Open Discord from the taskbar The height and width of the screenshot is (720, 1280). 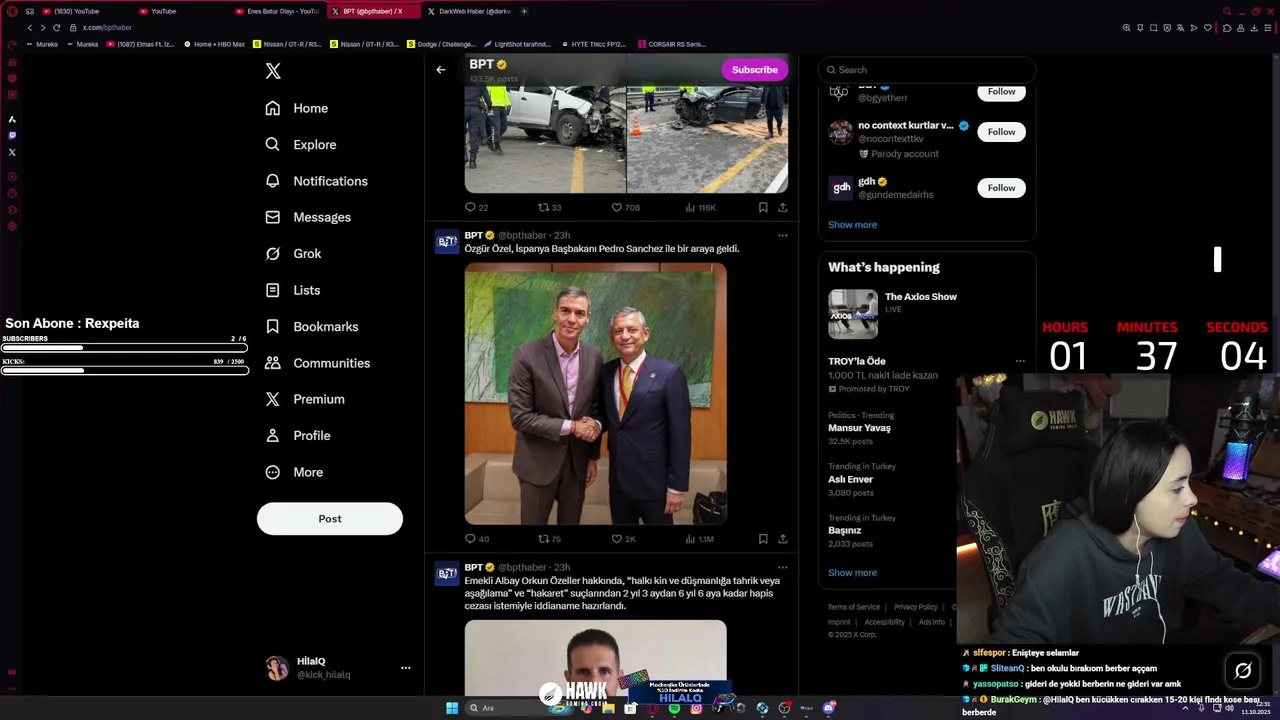829,708
